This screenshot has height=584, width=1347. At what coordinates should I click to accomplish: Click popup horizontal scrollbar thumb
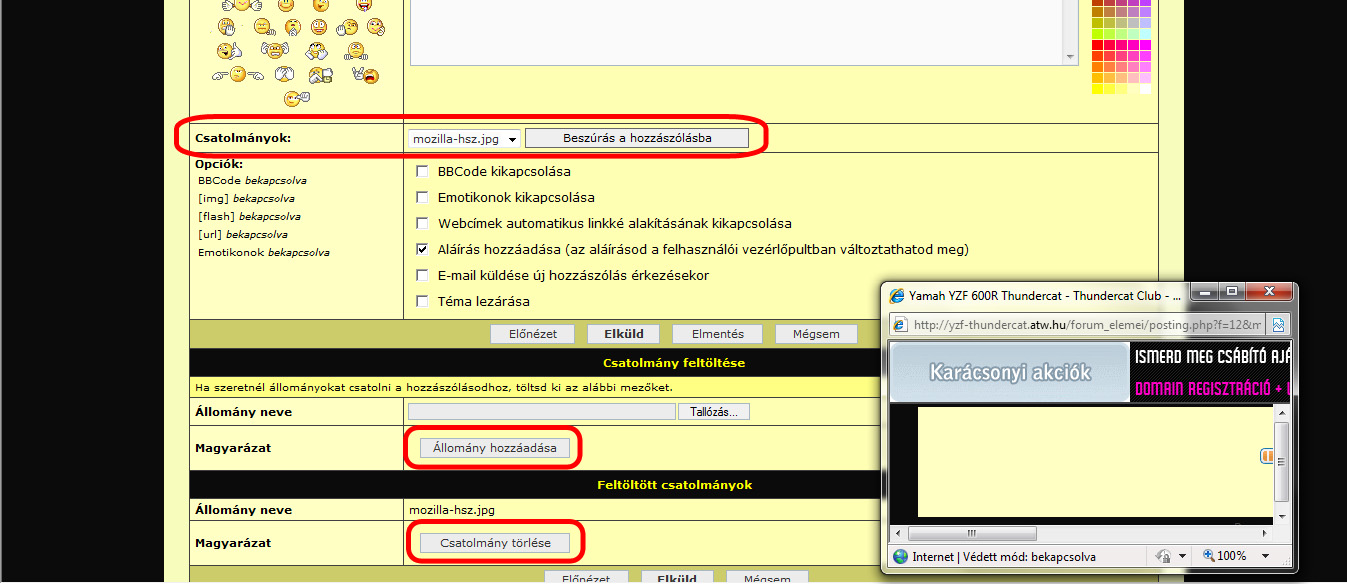972,534
